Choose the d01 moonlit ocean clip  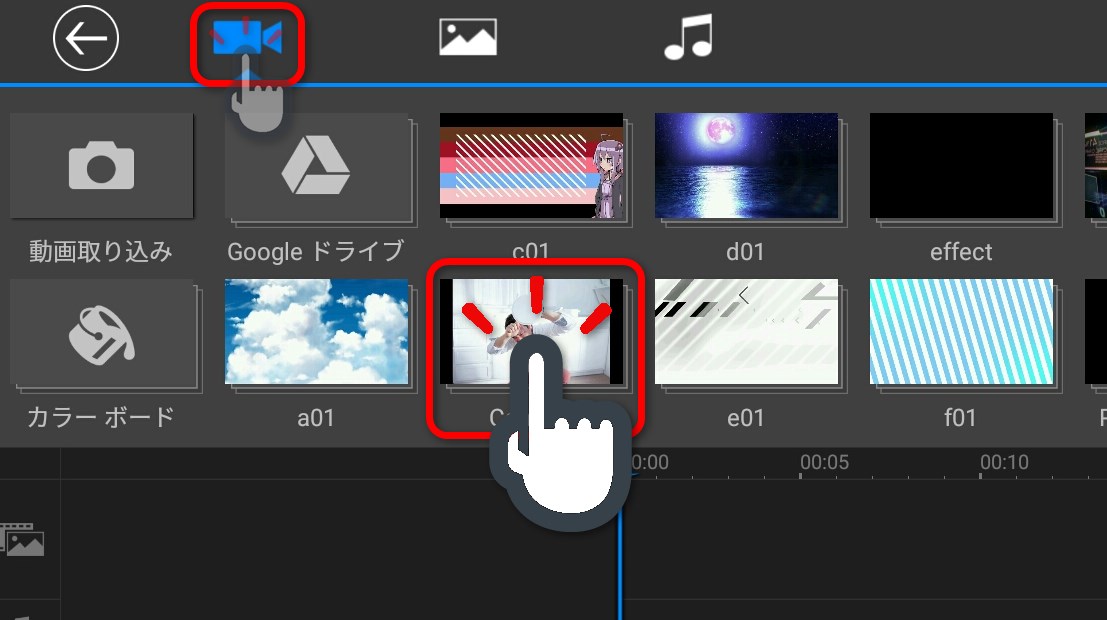[x=746, y=166]
